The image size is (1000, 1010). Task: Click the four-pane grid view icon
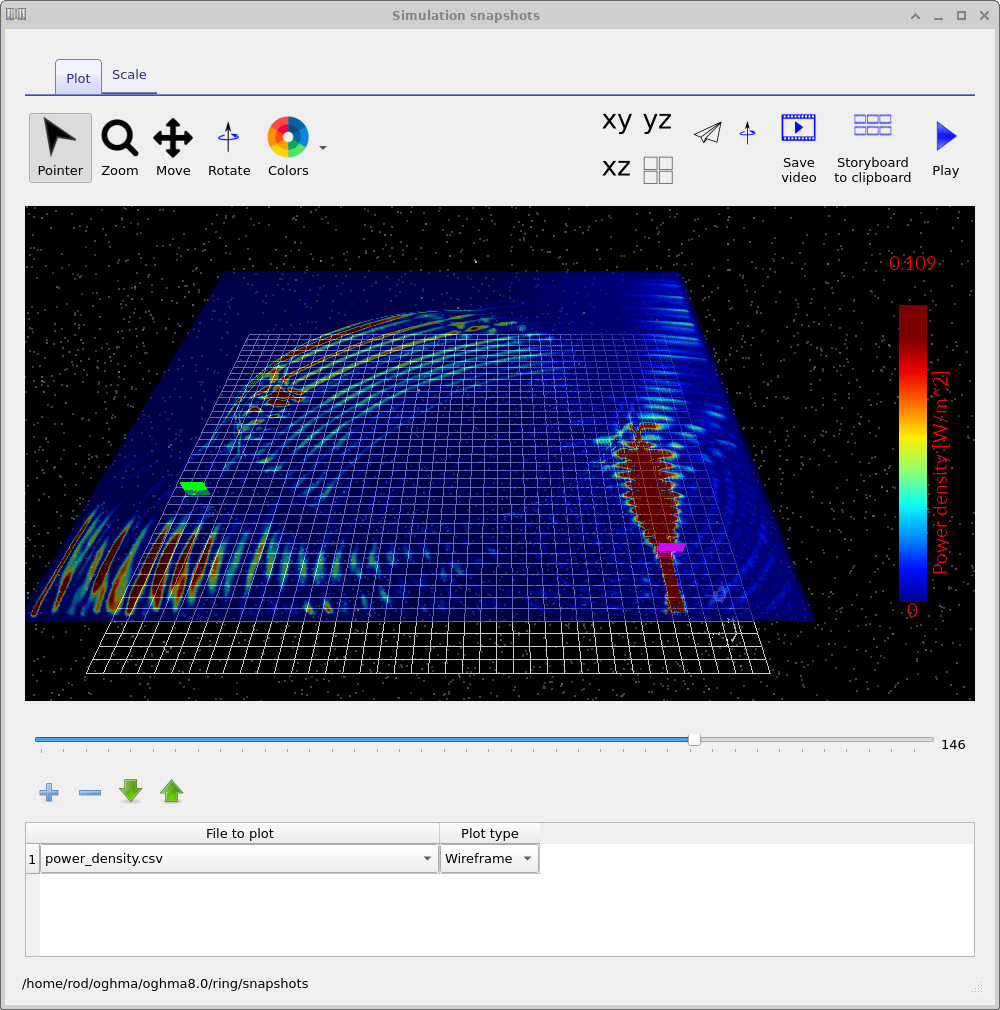(658, 170)
